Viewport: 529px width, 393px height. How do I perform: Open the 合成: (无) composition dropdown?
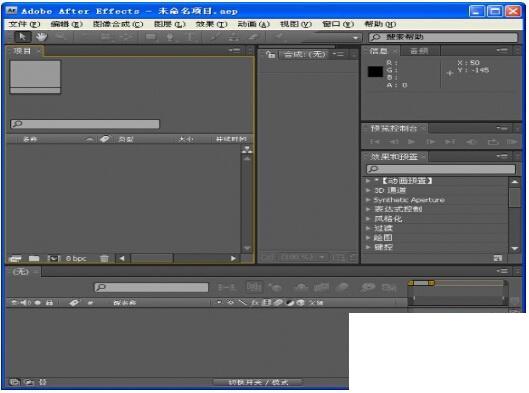tap(305, 54)
